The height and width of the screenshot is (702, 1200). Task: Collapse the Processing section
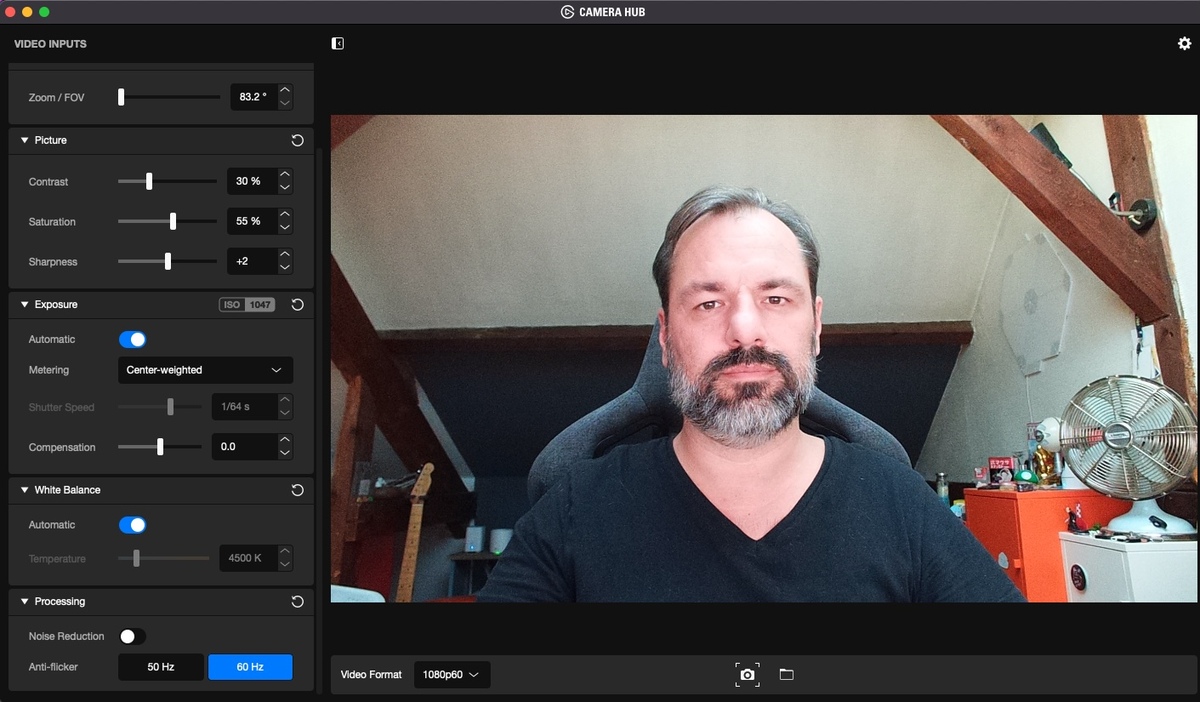click(x=25, y=601)
